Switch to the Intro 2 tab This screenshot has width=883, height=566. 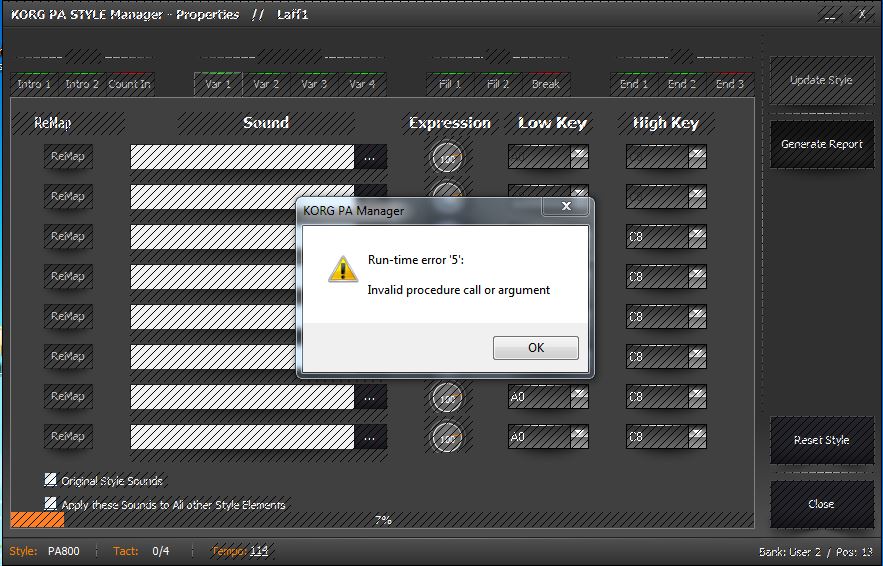tap(82, 84)
